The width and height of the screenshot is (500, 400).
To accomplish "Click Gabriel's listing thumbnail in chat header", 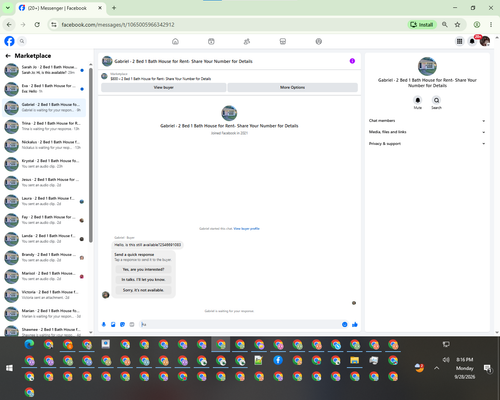I will tap(107, 61).
